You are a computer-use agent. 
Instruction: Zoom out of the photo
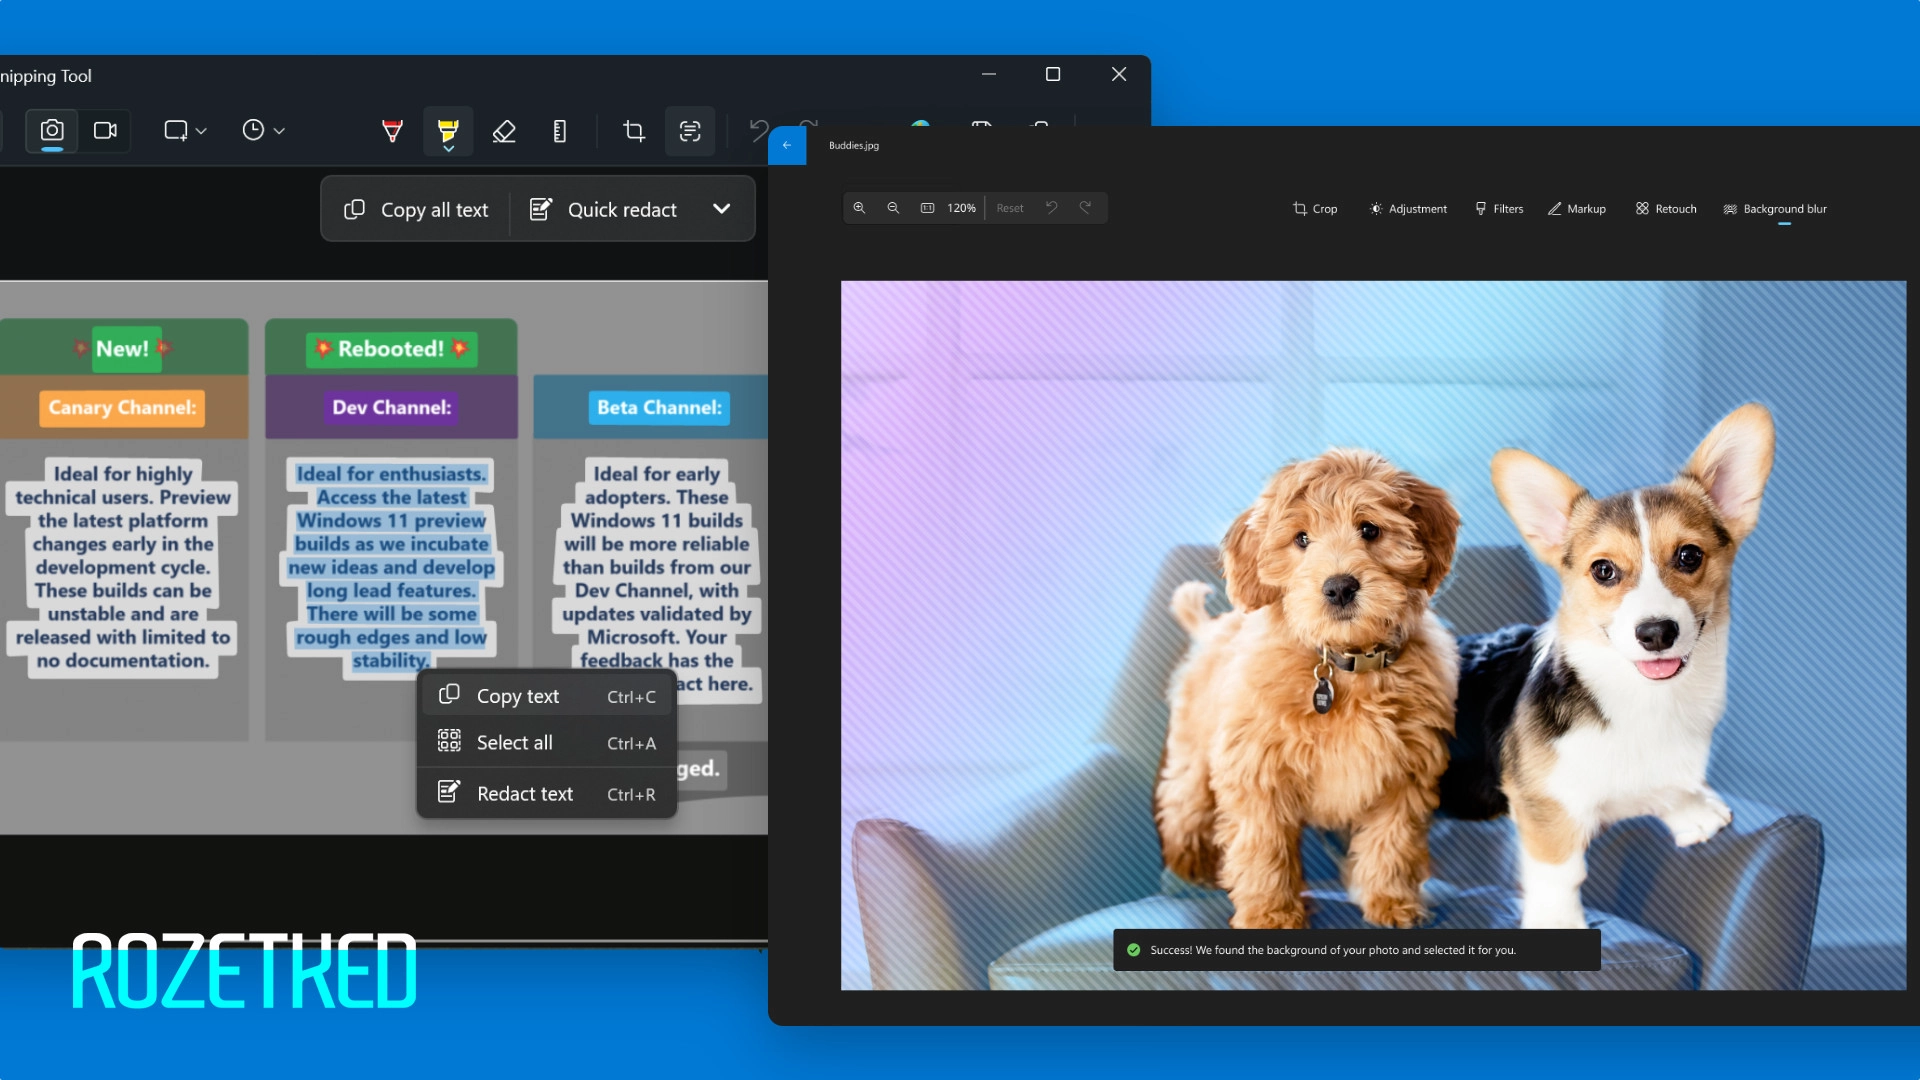point(893,208)
